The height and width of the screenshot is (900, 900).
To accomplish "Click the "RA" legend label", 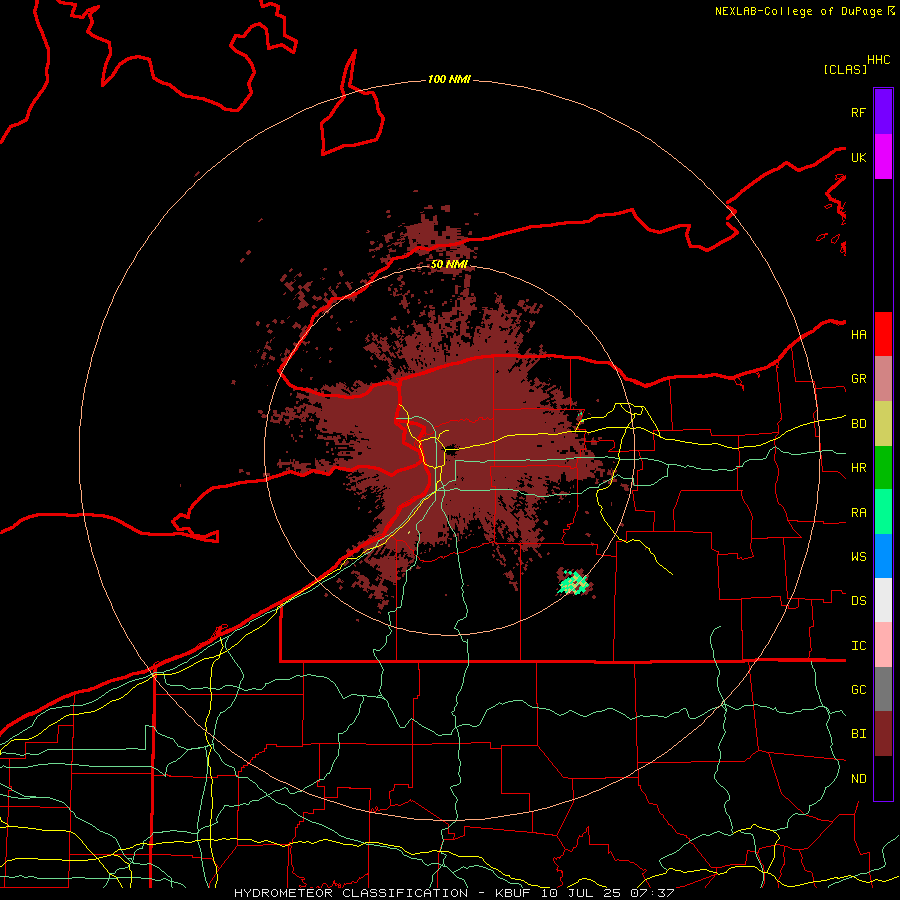I will [x=858, y=513].
